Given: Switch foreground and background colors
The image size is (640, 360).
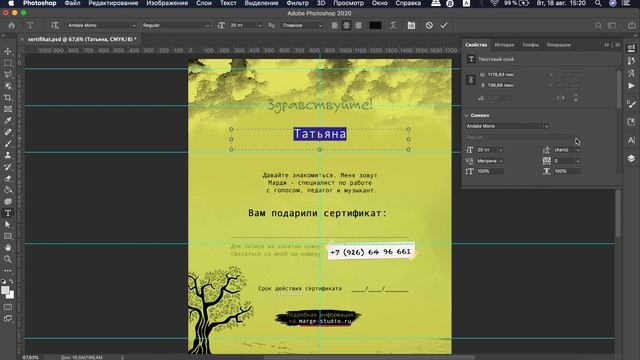Looking at the screenshot, I should coord(11,281).
